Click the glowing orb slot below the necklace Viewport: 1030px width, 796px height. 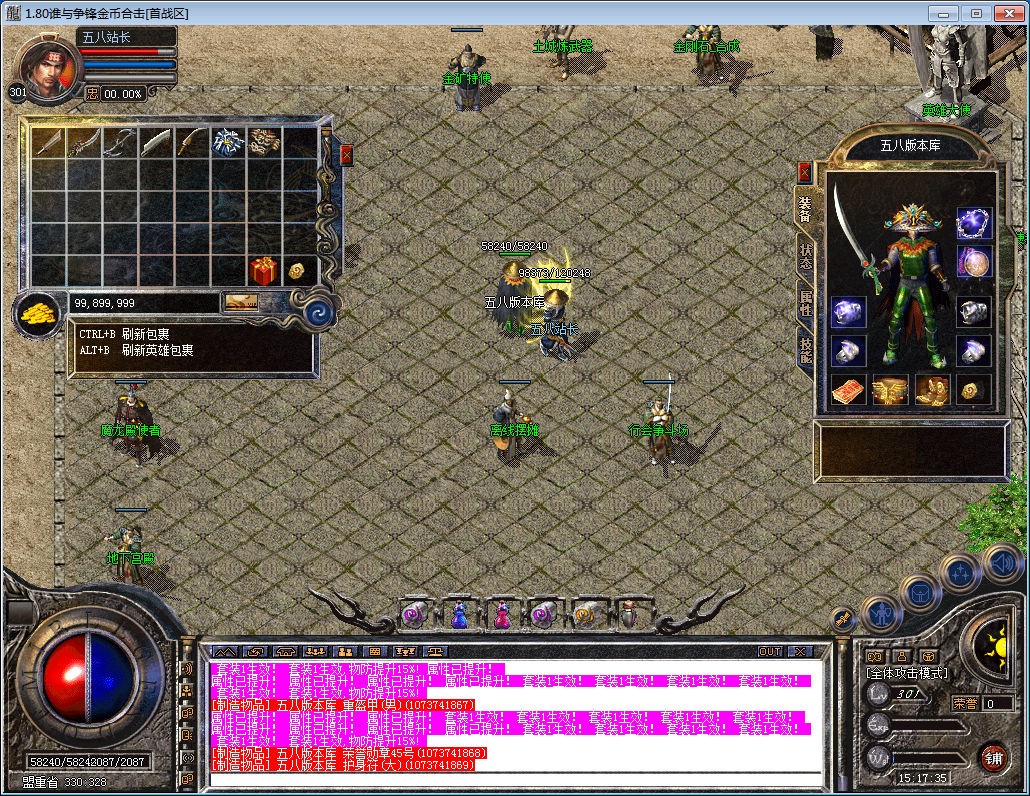click(x=973, y=263)
